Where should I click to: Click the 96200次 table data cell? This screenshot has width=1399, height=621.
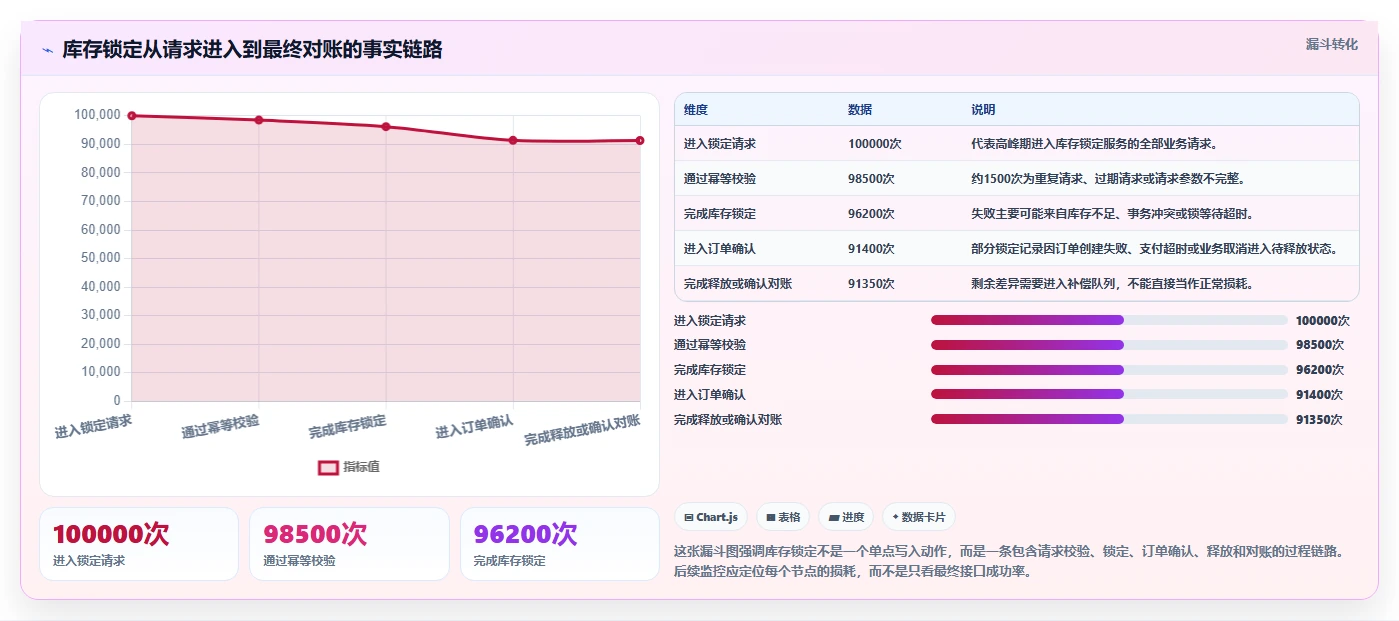(x=901, y=214)
